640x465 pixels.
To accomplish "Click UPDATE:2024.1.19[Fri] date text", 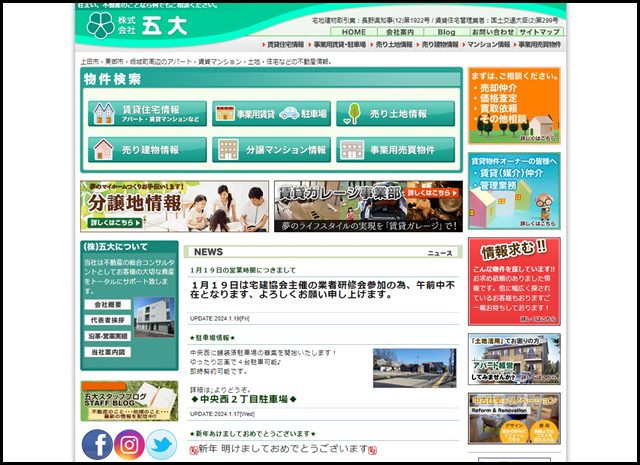I will (x=220, y=318).
